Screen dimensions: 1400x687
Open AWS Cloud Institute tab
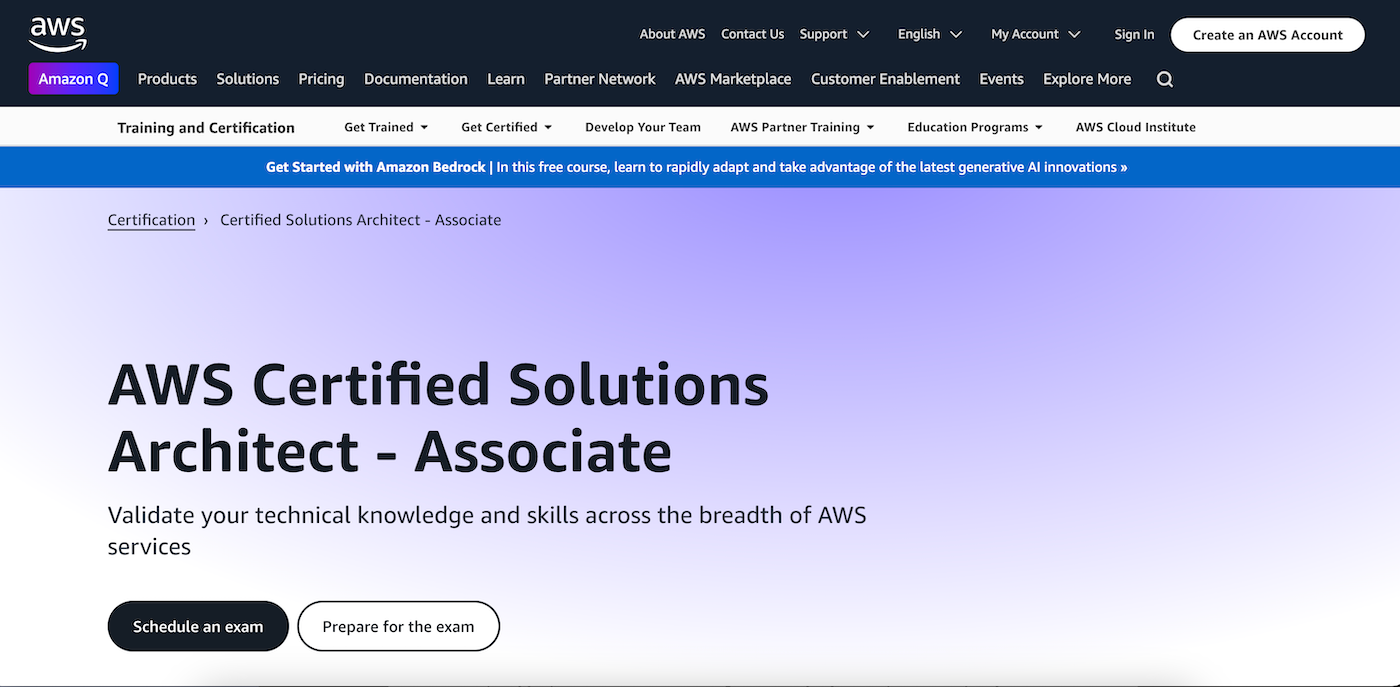pyautogui.click(x=1136, y=127)
